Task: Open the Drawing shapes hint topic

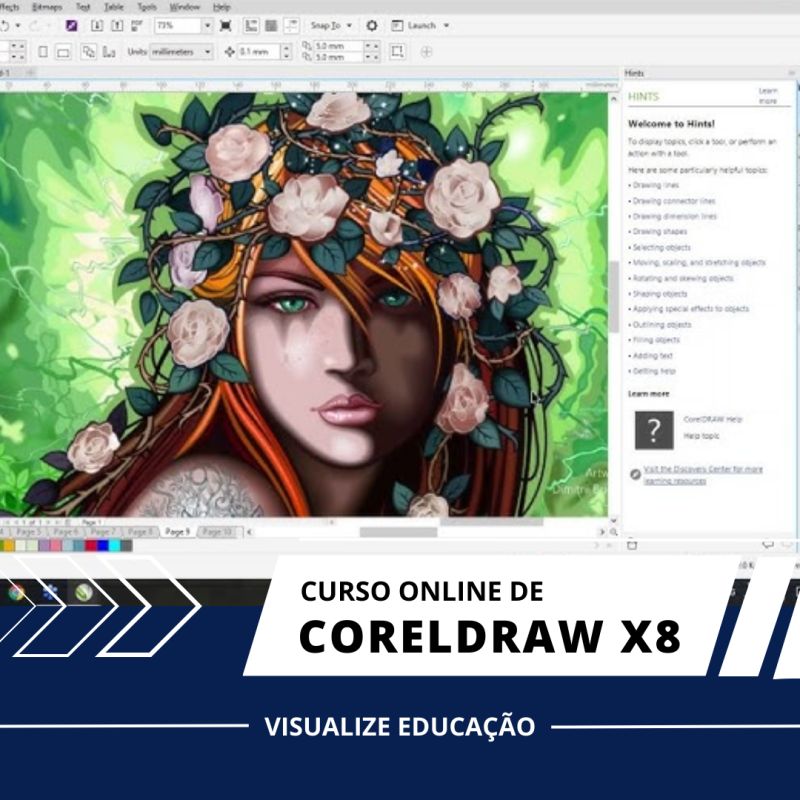Action: point(660,232)
